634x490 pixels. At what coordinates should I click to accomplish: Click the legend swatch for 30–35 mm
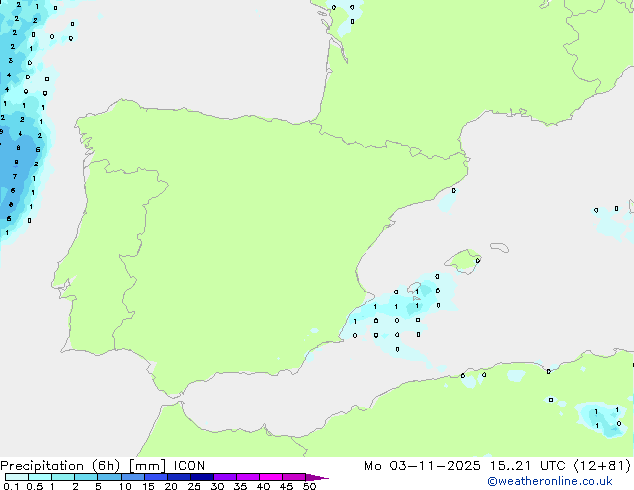(x=225, y=477)
